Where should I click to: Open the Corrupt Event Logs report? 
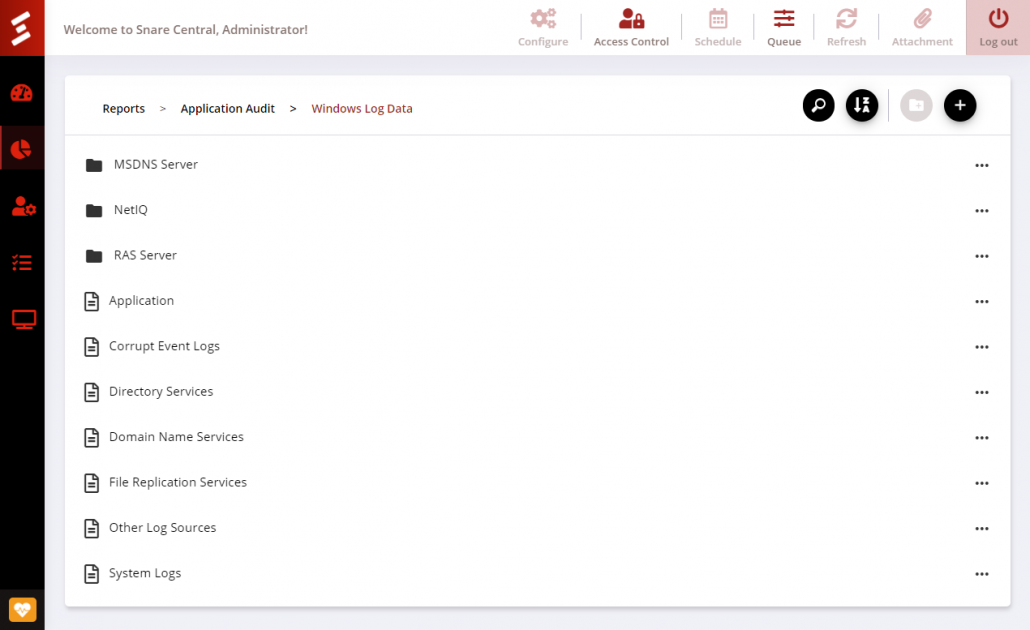(164, 346)
